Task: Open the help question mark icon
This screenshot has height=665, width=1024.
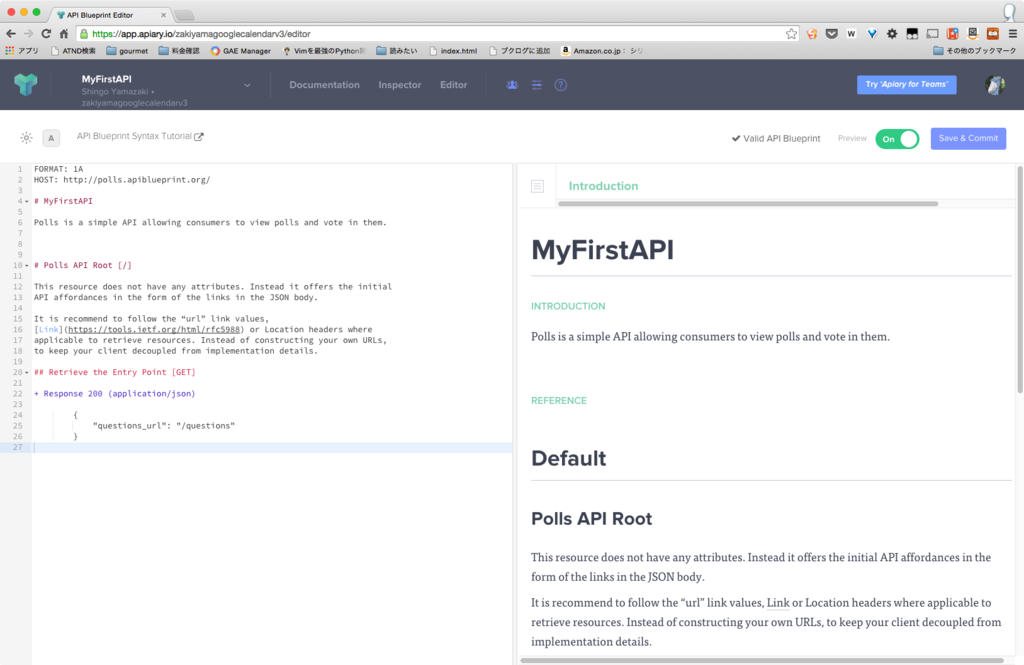Action: pyautogui.click(x=561, y=85)
